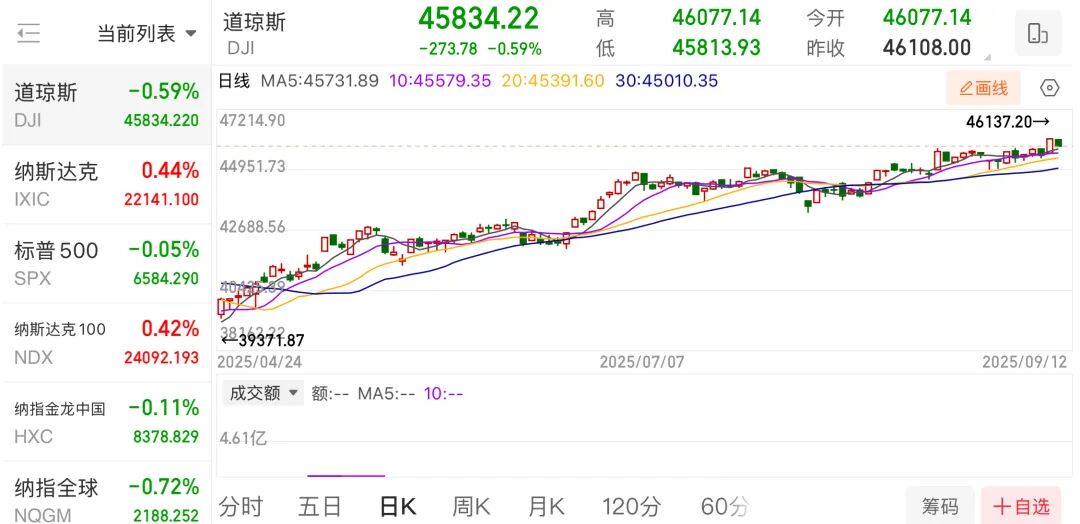
Task: Click the blue 30:45010.35 MA value
Action: click(666, 81)
